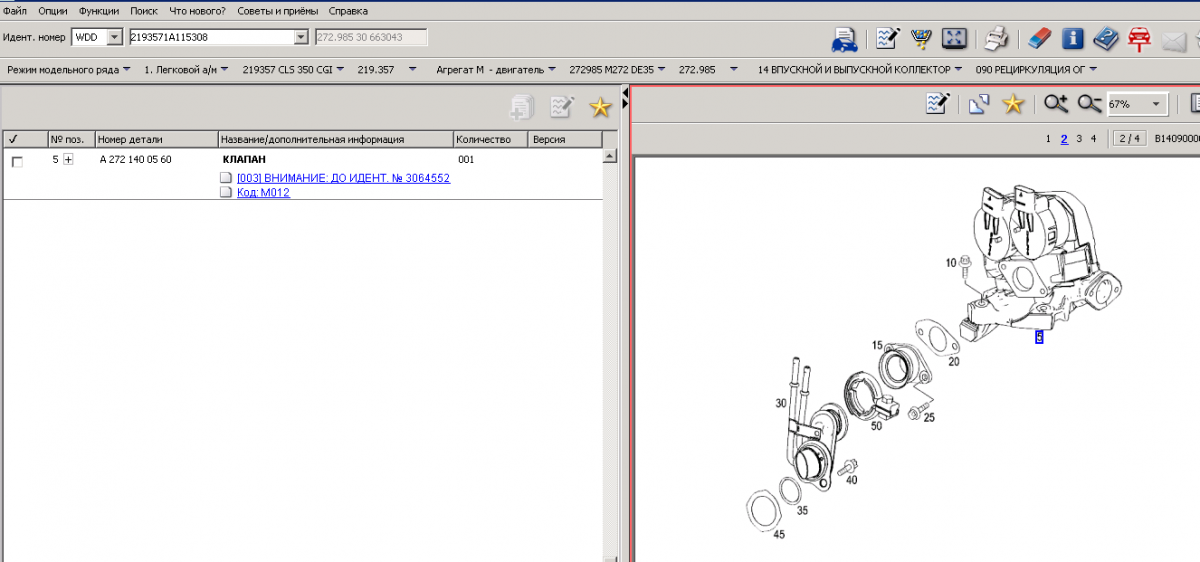Go to diagram page 3
The height and width of the screenshot is (562, 1200).
tap(1079, 139)
